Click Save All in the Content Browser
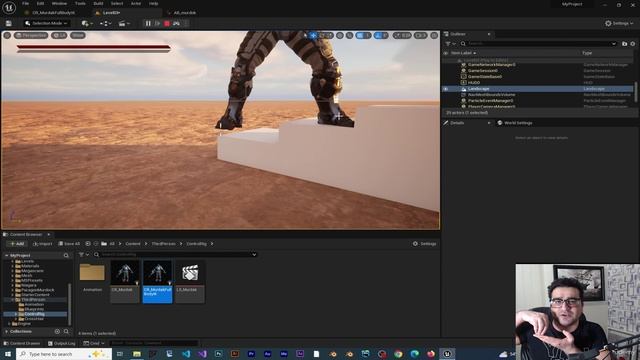The image size is (640, 360). point(69,244)
